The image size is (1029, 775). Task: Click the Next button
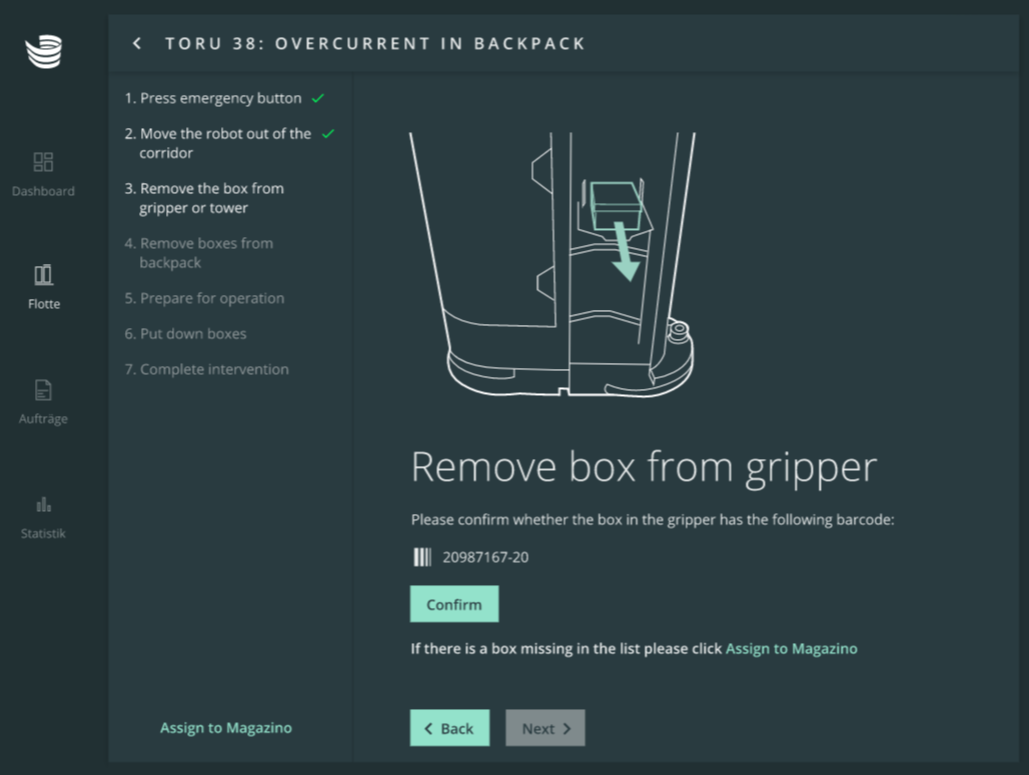pos(545,728)
